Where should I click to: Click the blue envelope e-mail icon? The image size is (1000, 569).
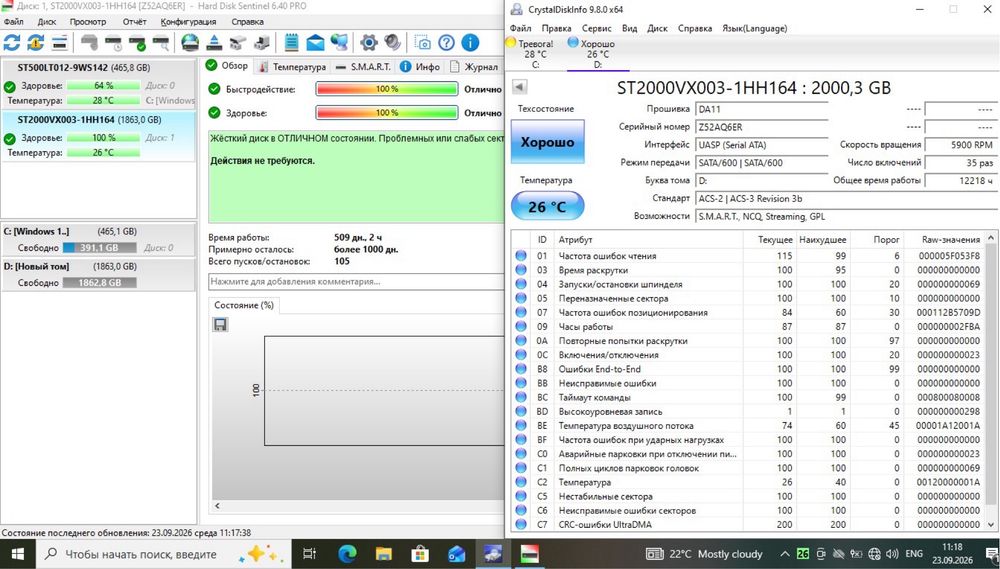click(315, 43)
